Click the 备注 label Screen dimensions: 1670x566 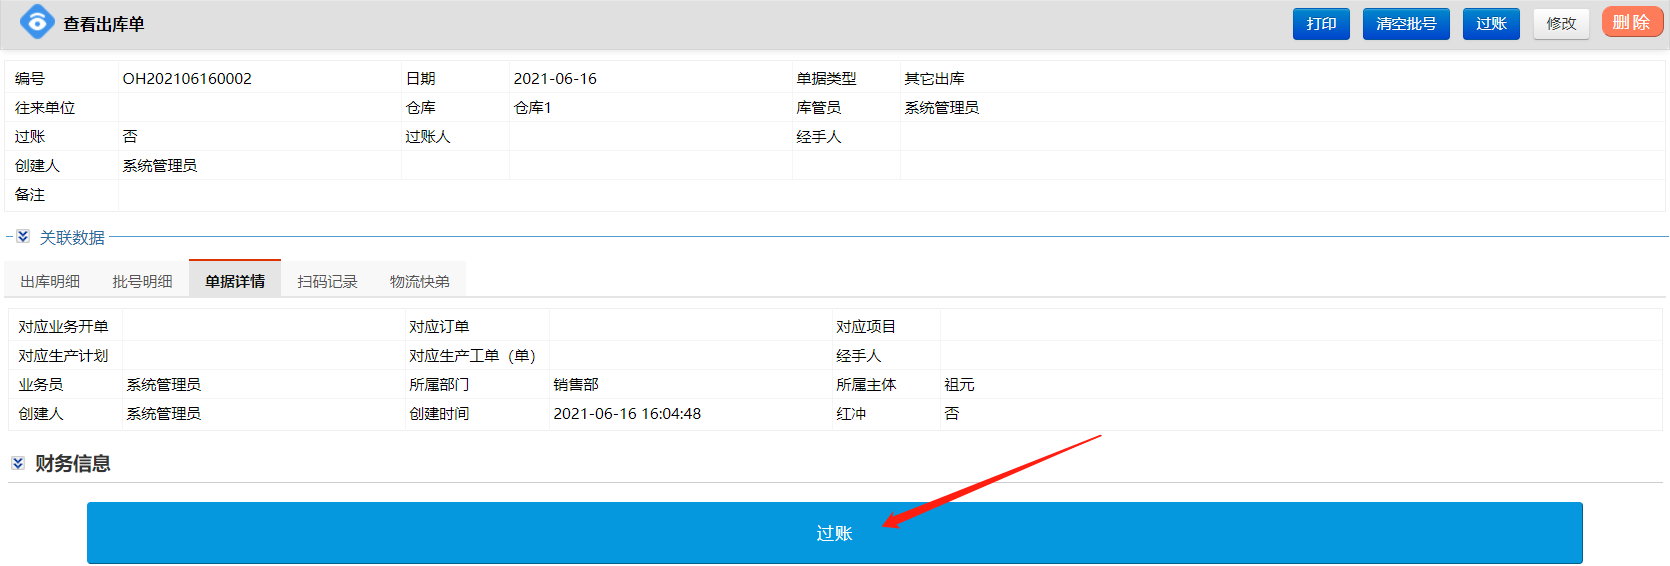click(x=30, y=194)
